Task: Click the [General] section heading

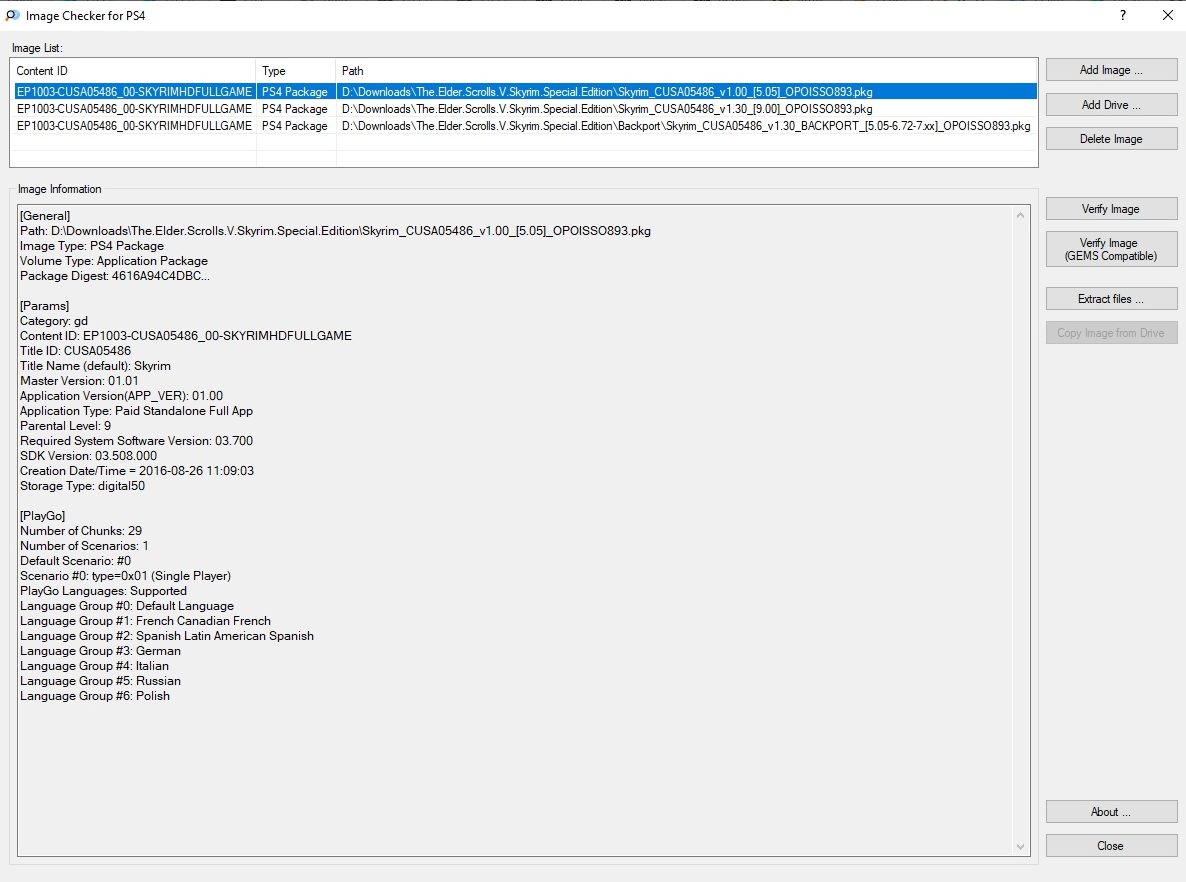Action: pos(45,216)
